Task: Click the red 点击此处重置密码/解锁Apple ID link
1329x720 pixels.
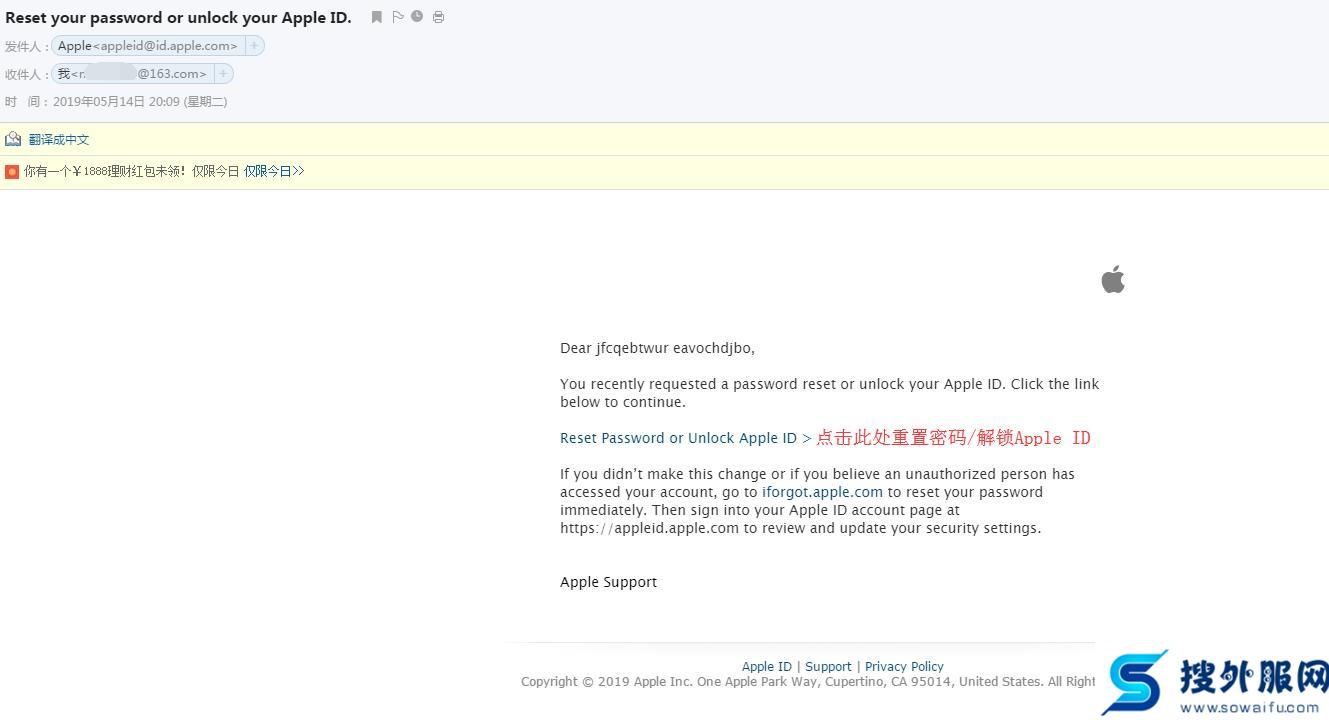Action: click(952, 437)
